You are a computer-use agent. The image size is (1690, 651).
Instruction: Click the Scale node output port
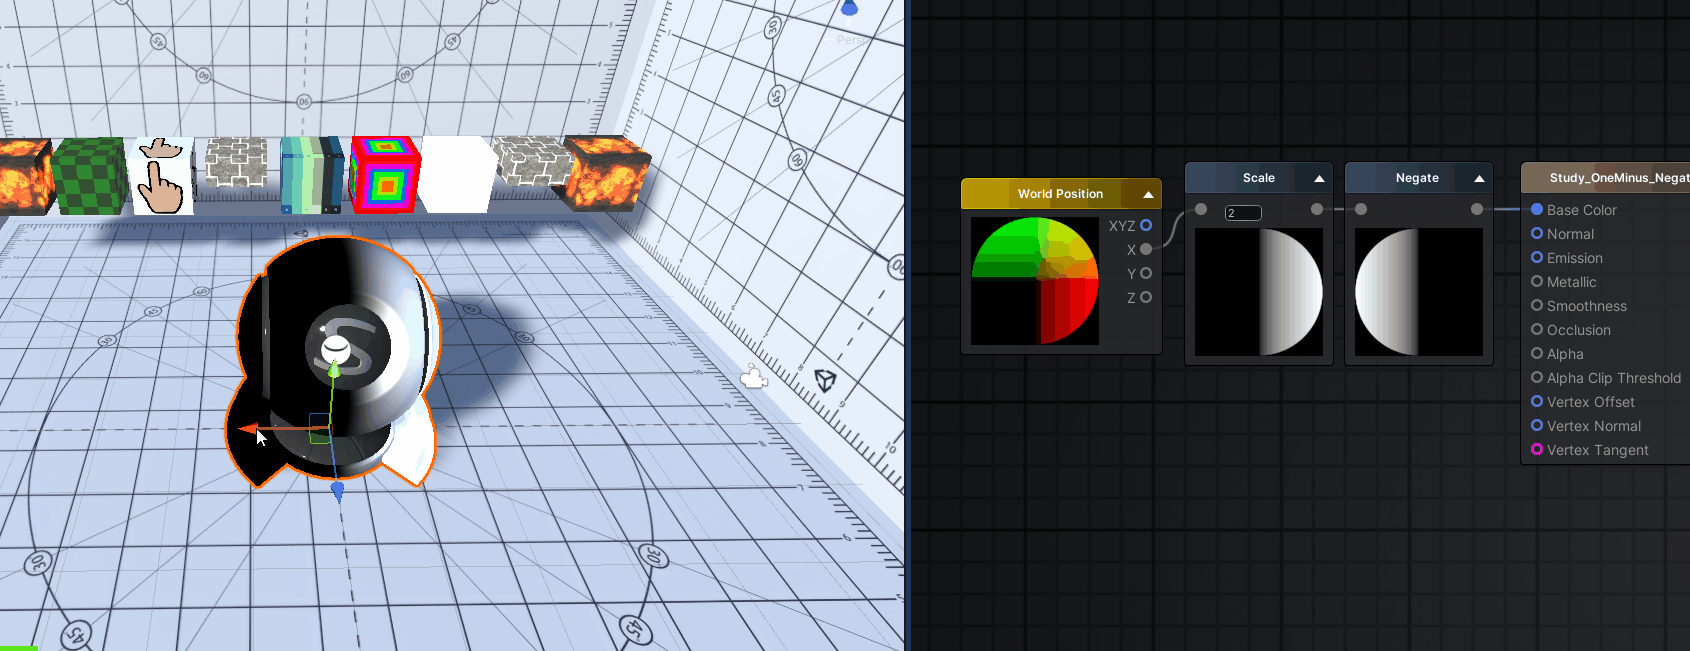pyautogui.click(x=1317, y=209)
